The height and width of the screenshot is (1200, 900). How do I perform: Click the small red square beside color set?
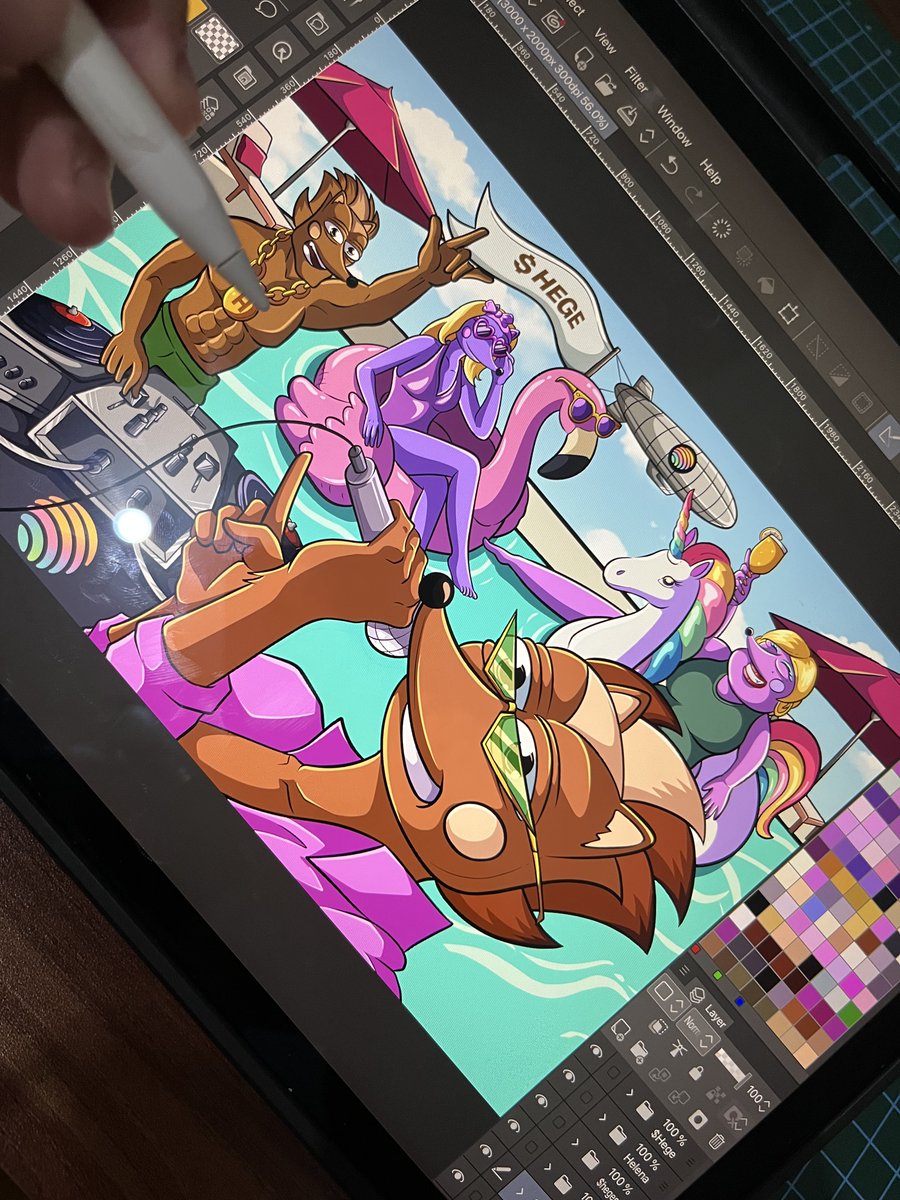click(x=695, y=949)
